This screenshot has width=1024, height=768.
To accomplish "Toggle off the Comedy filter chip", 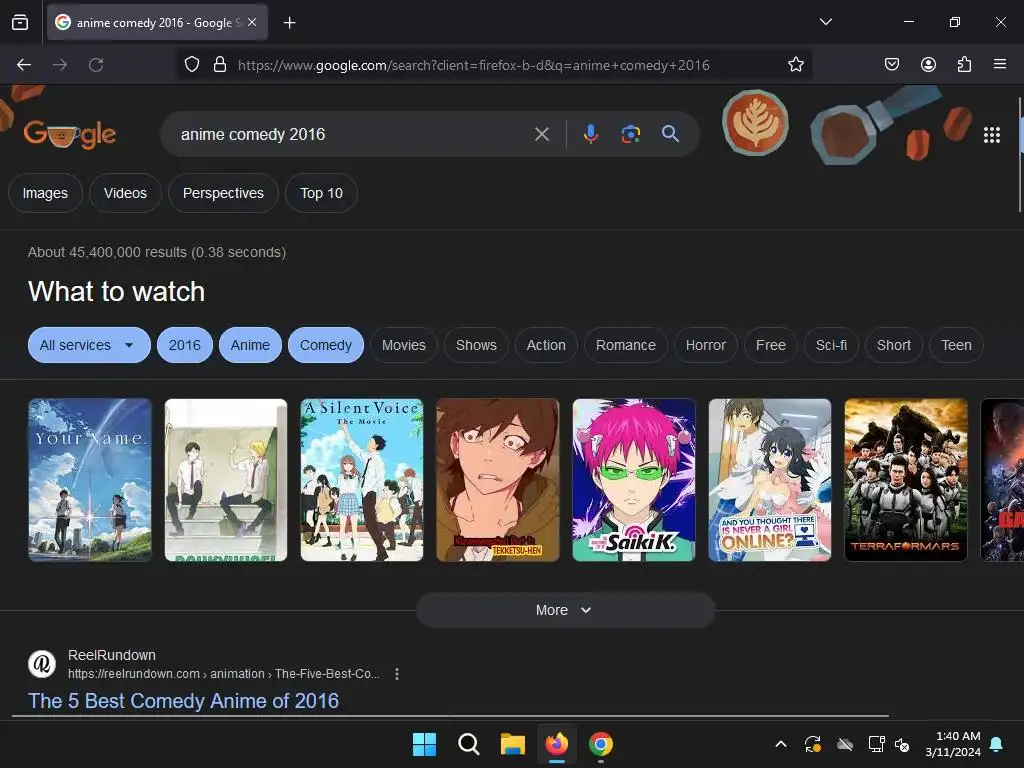I will (326, 345).
